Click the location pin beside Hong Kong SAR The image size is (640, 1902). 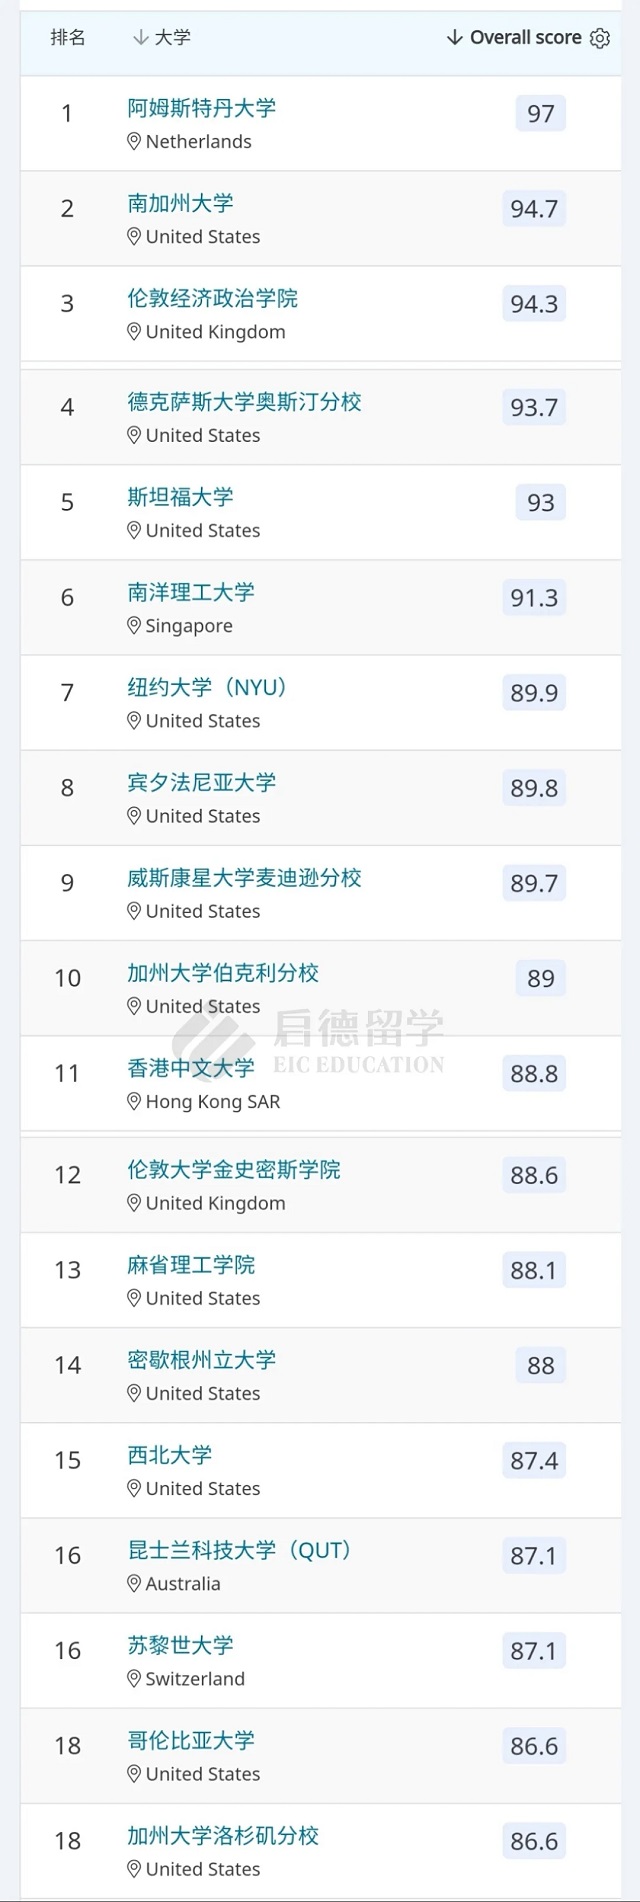(x=134, y=1102)
